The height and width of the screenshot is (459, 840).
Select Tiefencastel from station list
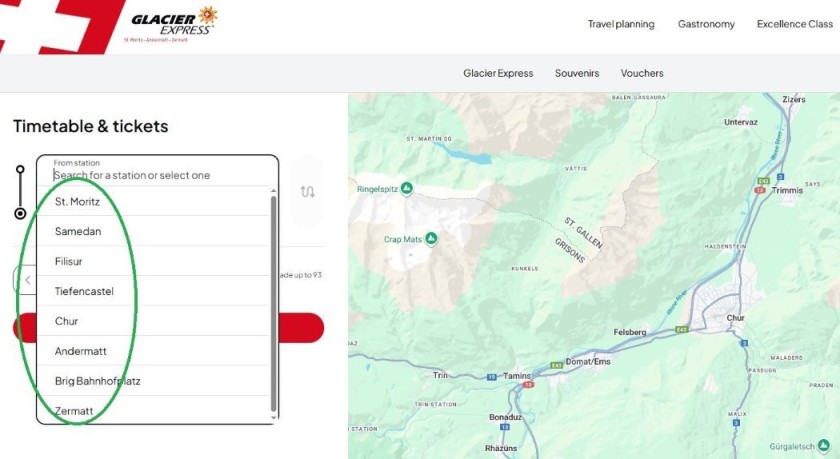pyautogui.click(x=153, y=291)
